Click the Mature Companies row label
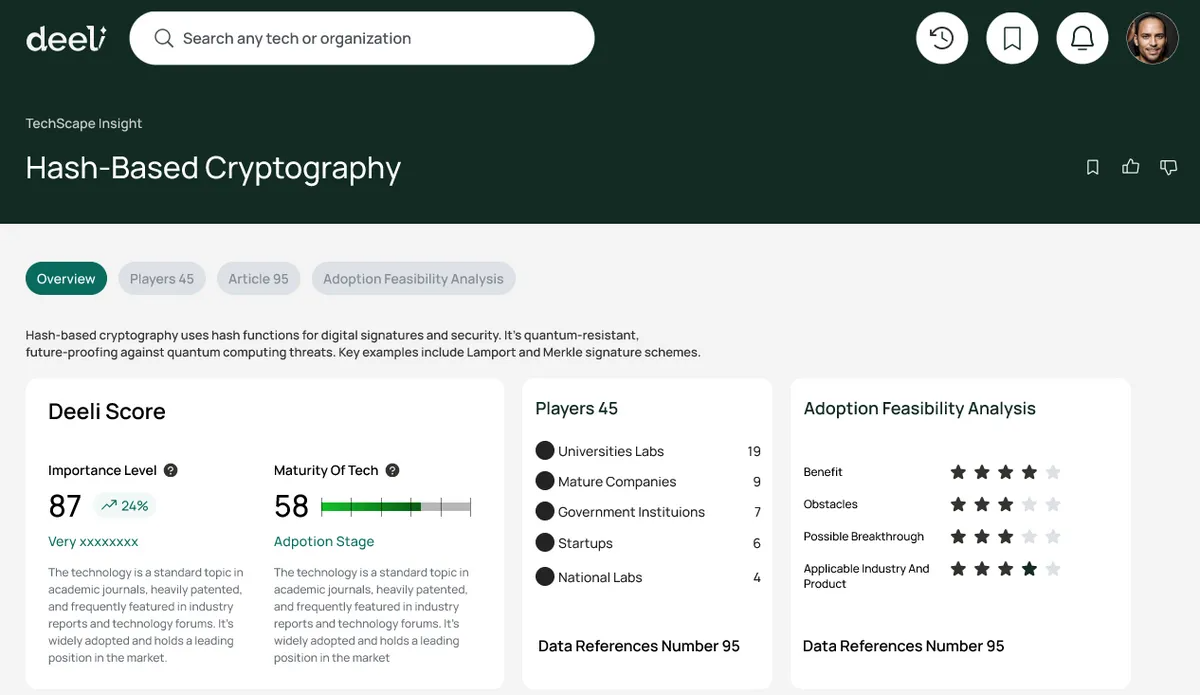Image resolution: width=1200 pixels, height=695 pixels. click(x=617, y=481)
